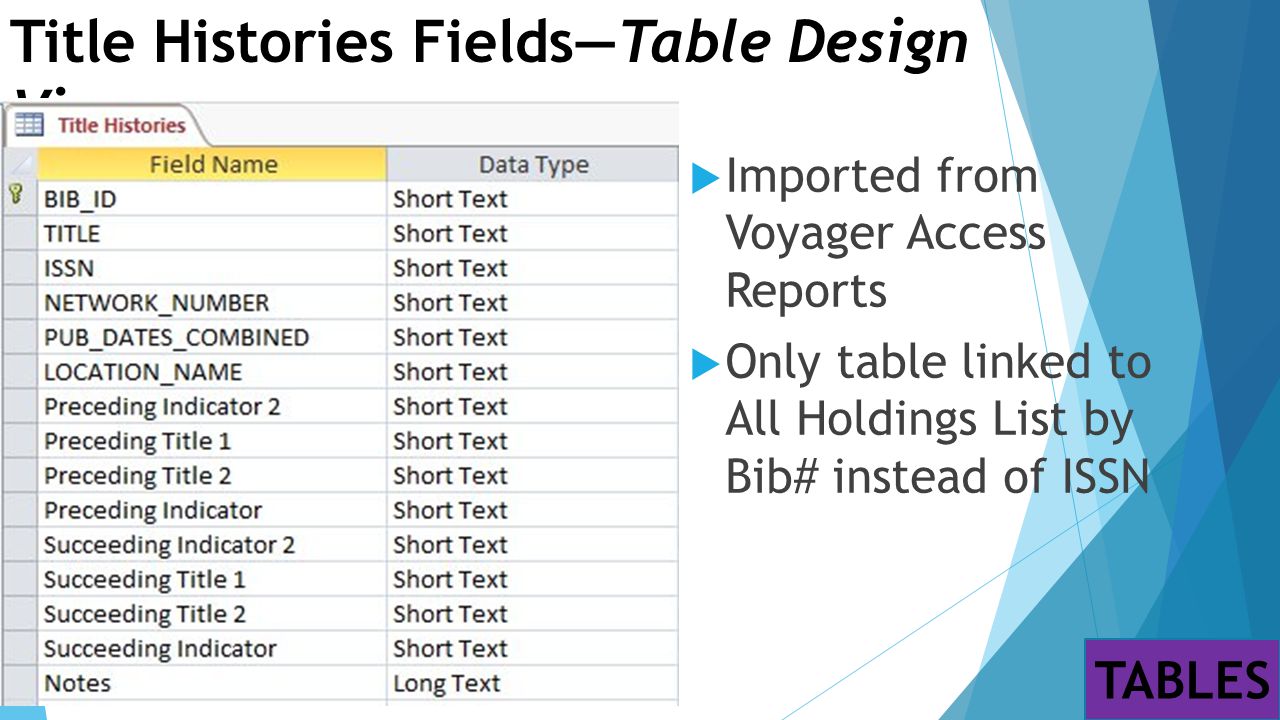Click the table icon on Title Histories tab

tap(29, 125)
